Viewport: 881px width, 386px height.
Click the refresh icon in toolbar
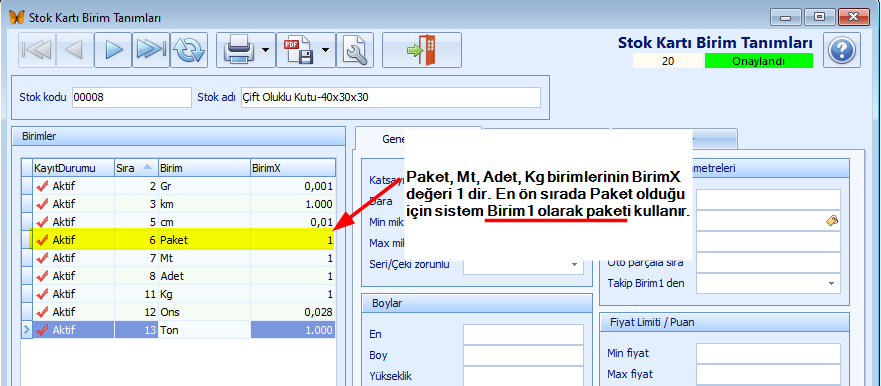coord(189,50)
